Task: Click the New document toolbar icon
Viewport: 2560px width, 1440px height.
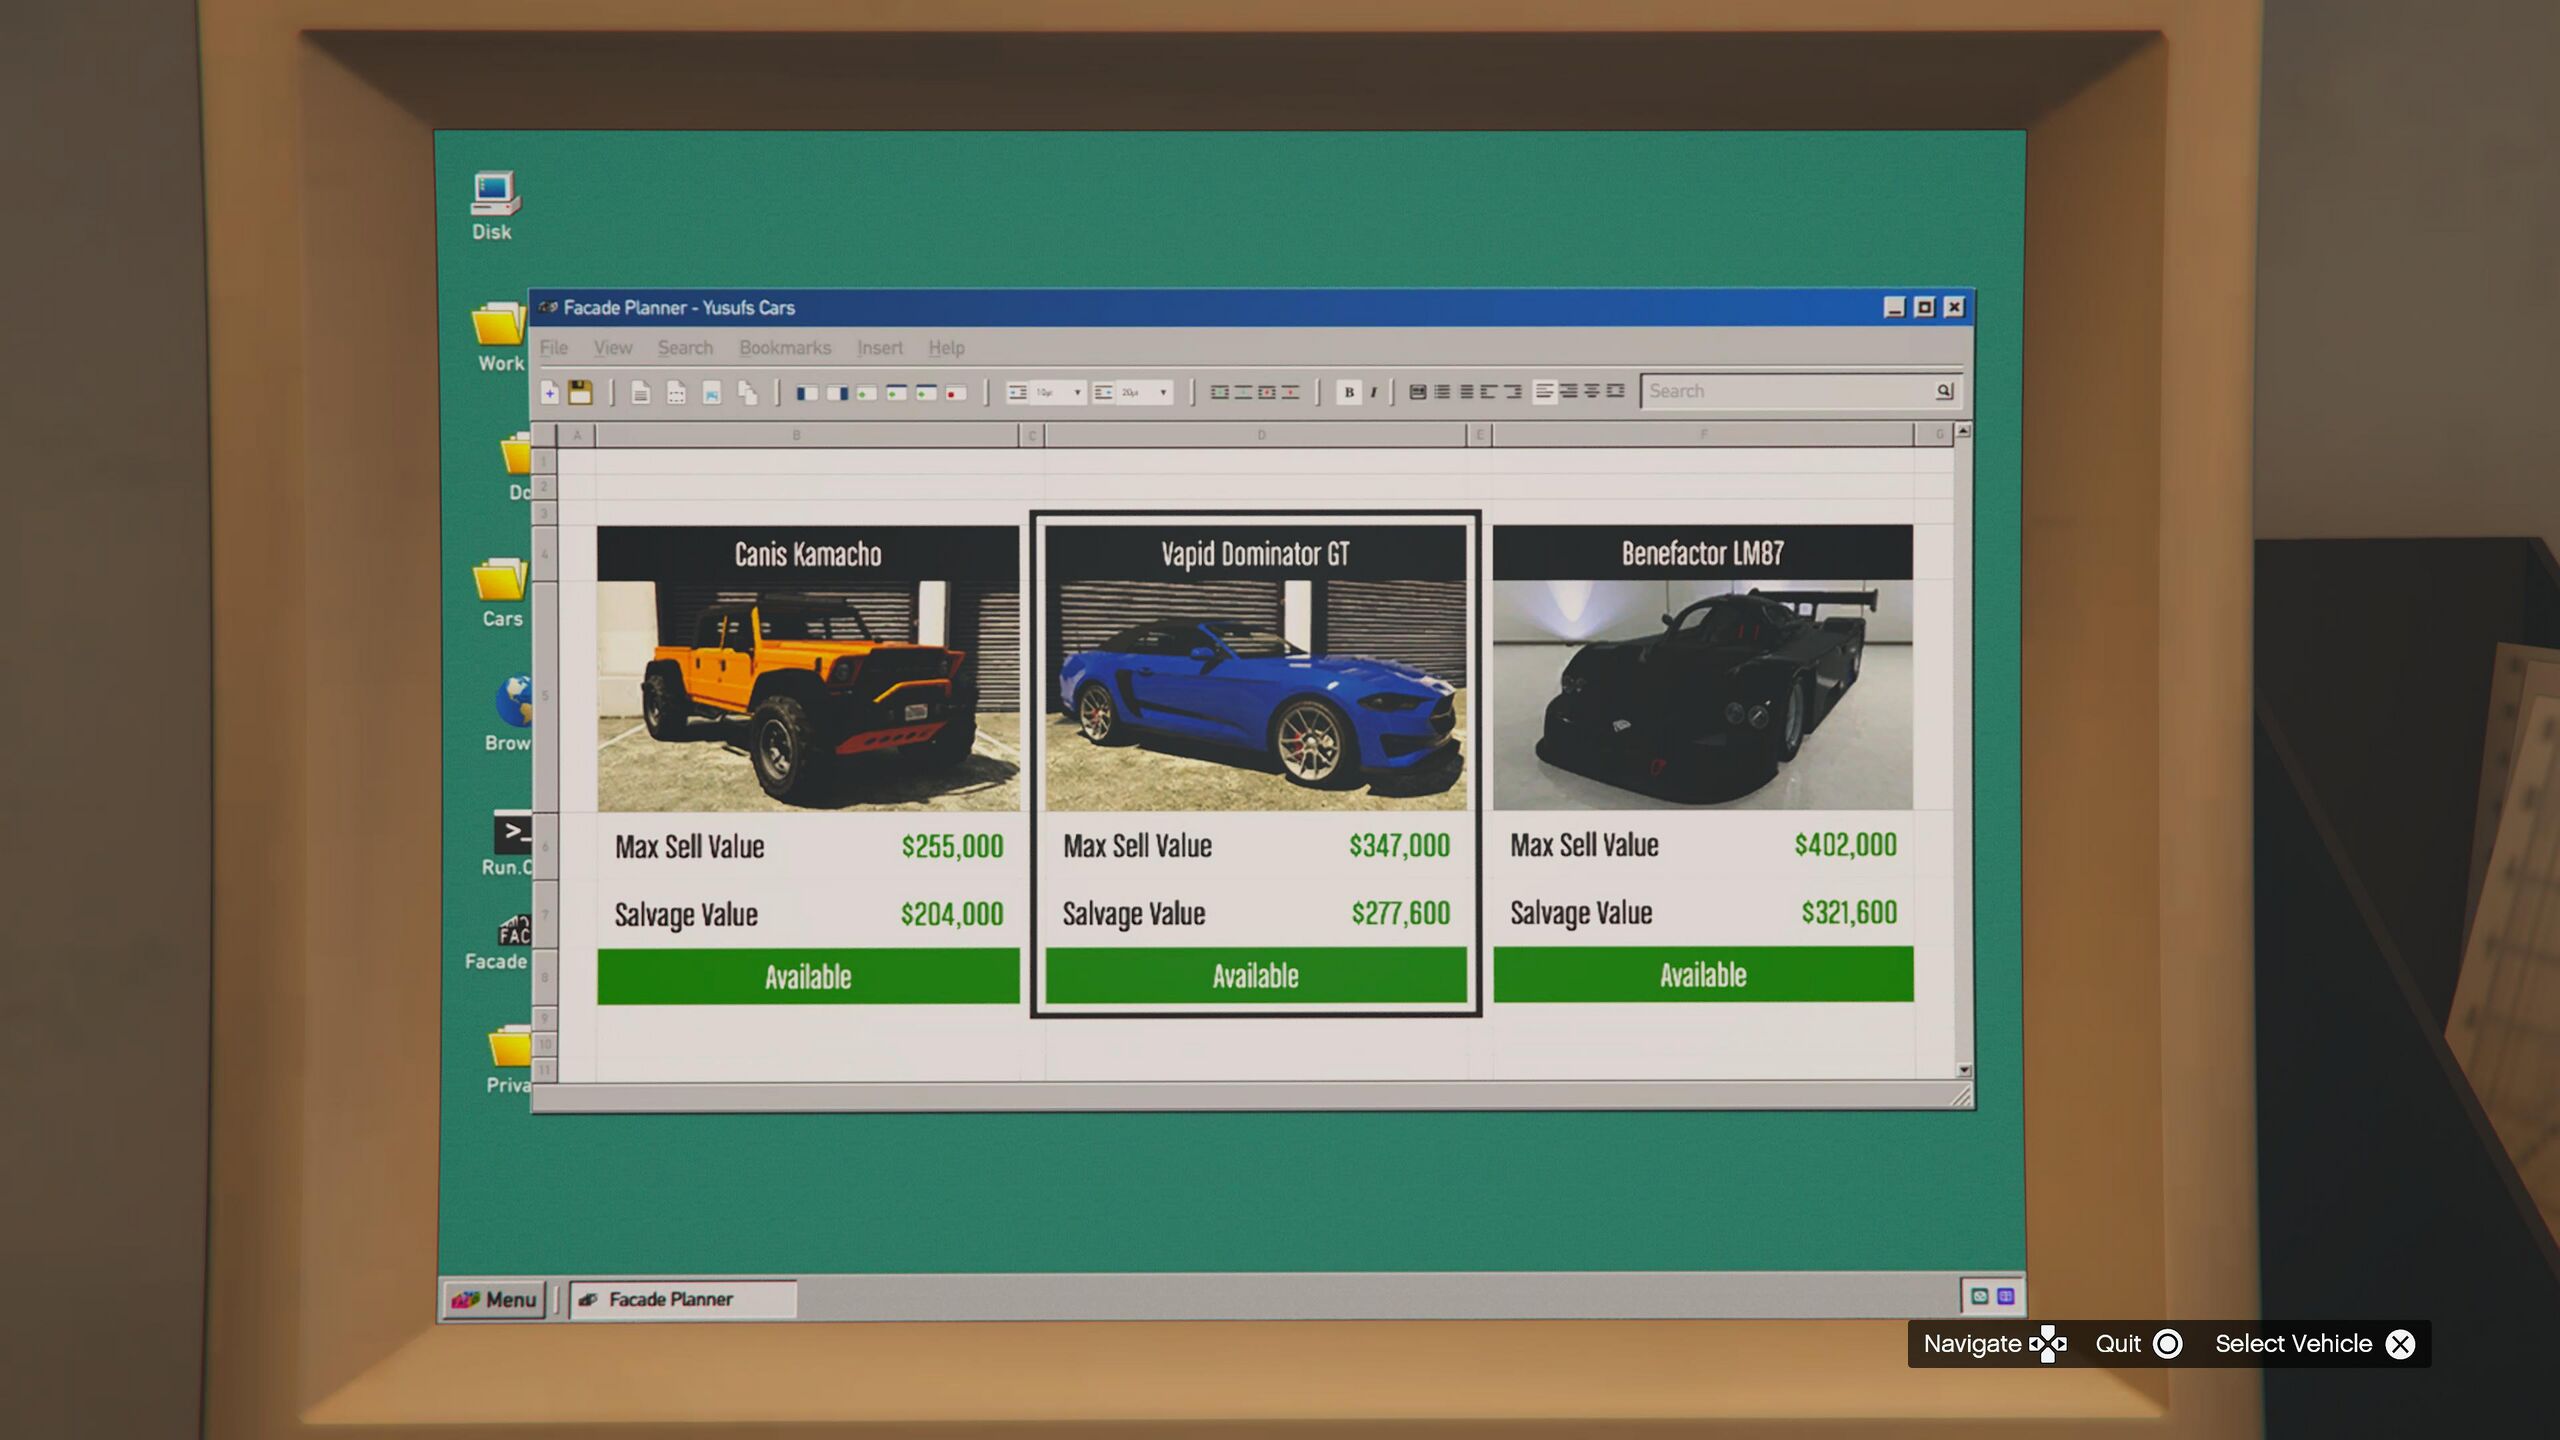Action: coord(550,392)
